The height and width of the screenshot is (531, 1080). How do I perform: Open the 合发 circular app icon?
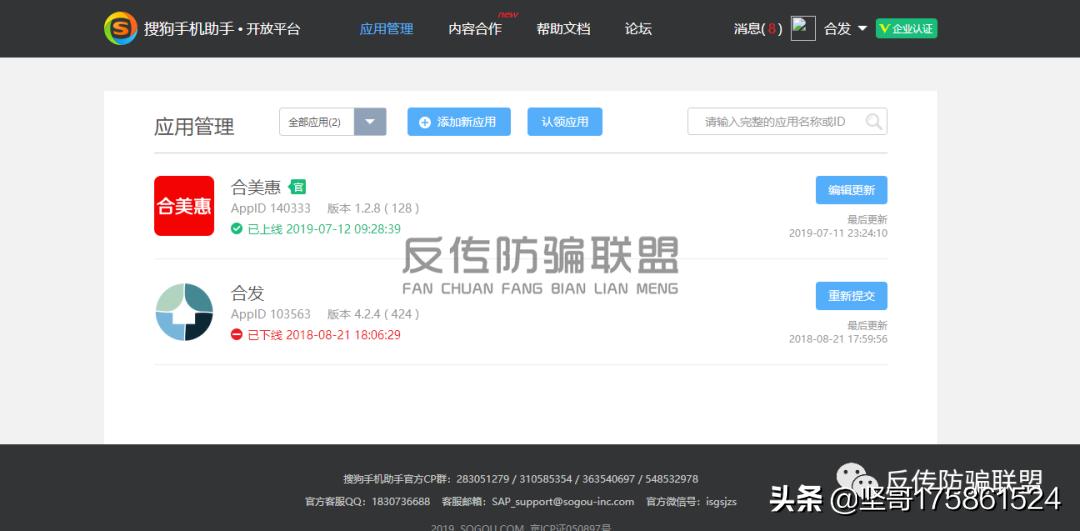tap(184, 311)
